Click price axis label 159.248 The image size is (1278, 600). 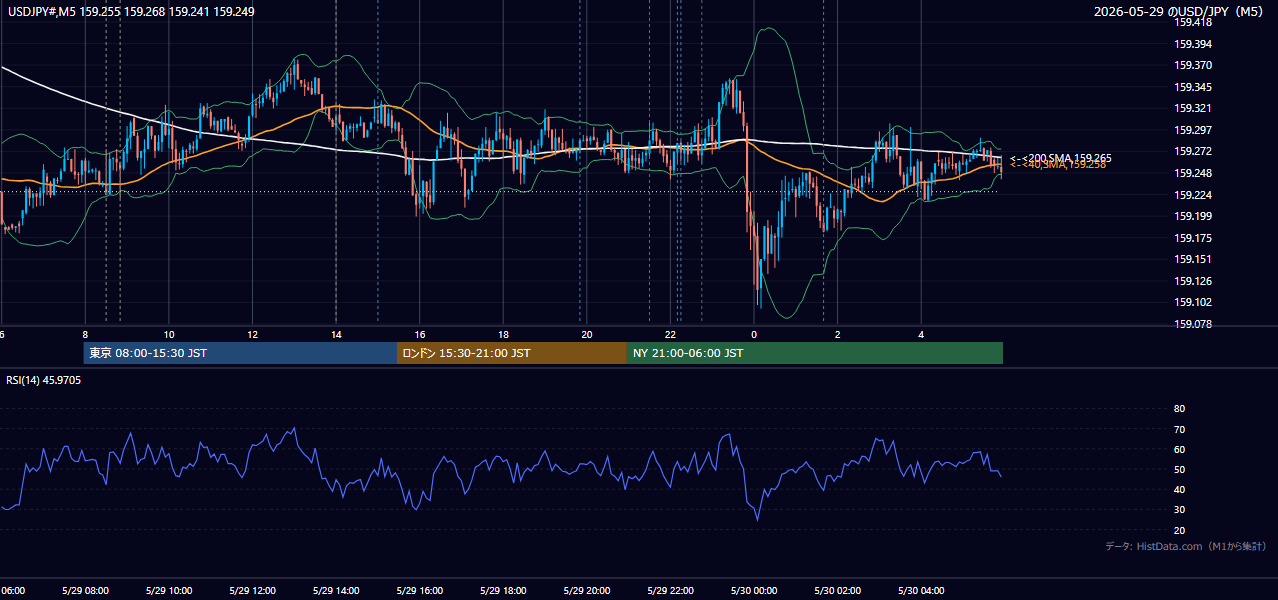tap(1193, 173)
